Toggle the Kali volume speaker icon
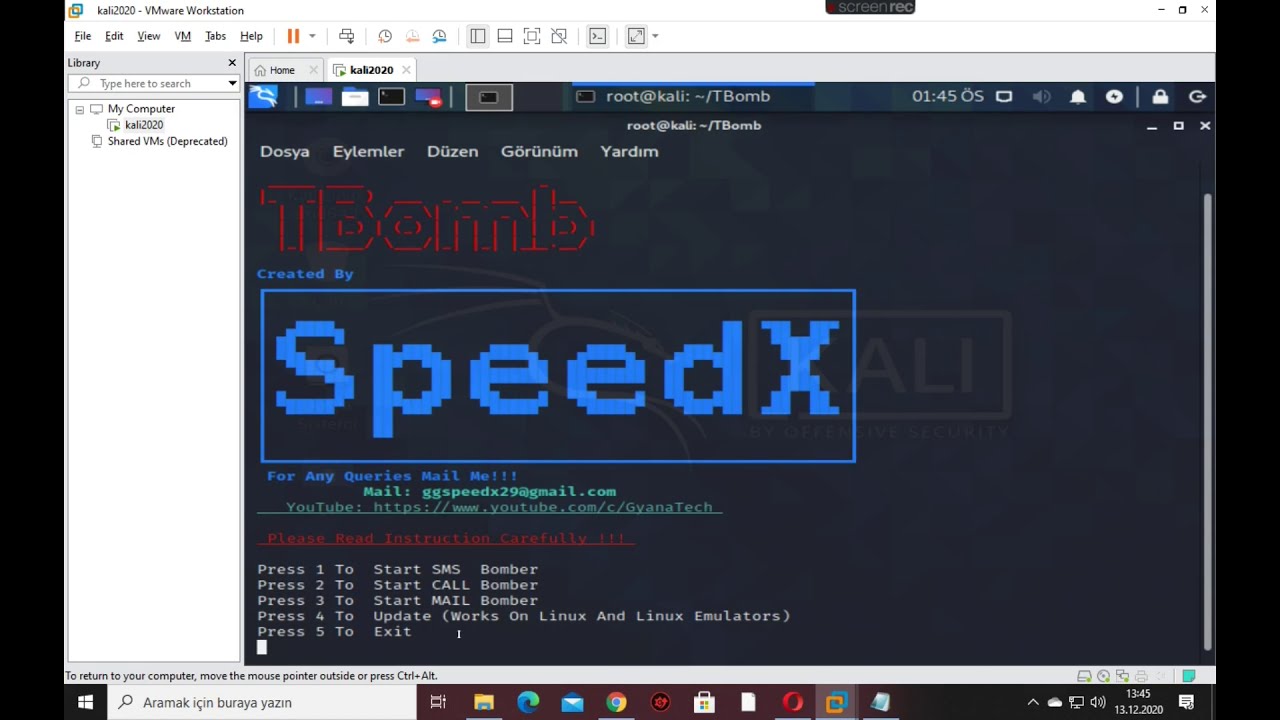Screen dimensions: 1280x720 (1041, 96)
